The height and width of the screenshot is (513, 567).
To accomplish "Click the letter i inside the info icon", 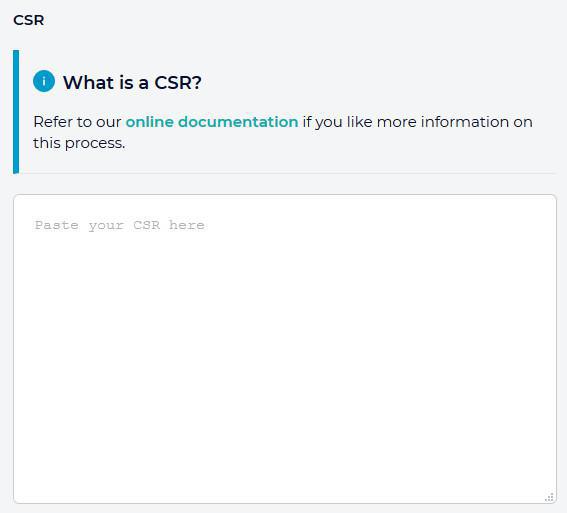I will pos(44,81).
